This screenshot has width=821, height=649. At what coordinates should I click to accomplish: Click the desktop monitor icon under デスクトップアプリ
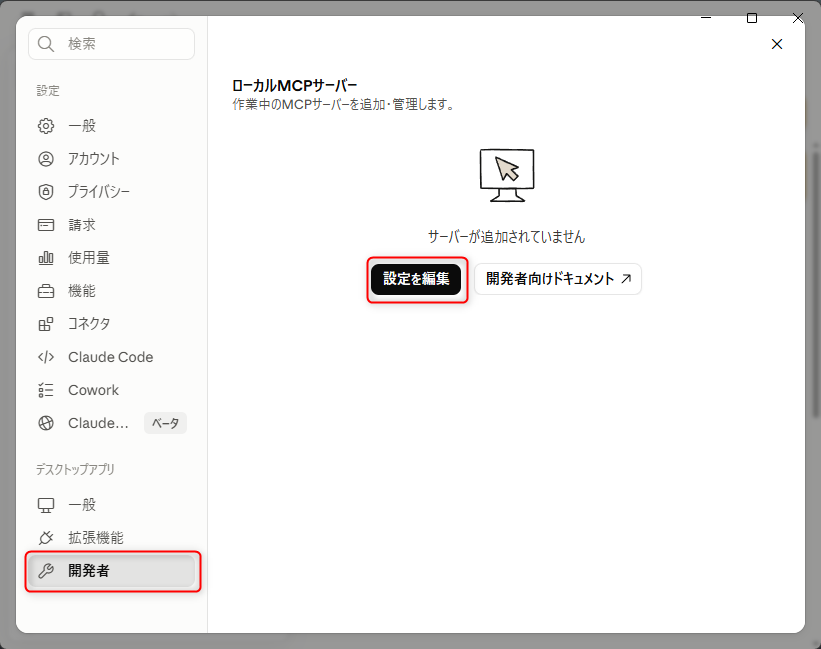pos(46,505)
